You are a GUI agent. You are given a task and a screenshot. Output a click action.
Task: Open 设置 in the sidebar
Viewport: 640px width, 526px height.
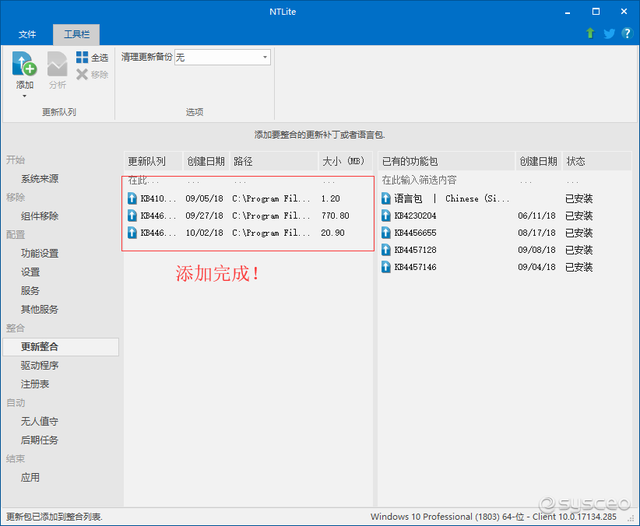tap(30, 272)
